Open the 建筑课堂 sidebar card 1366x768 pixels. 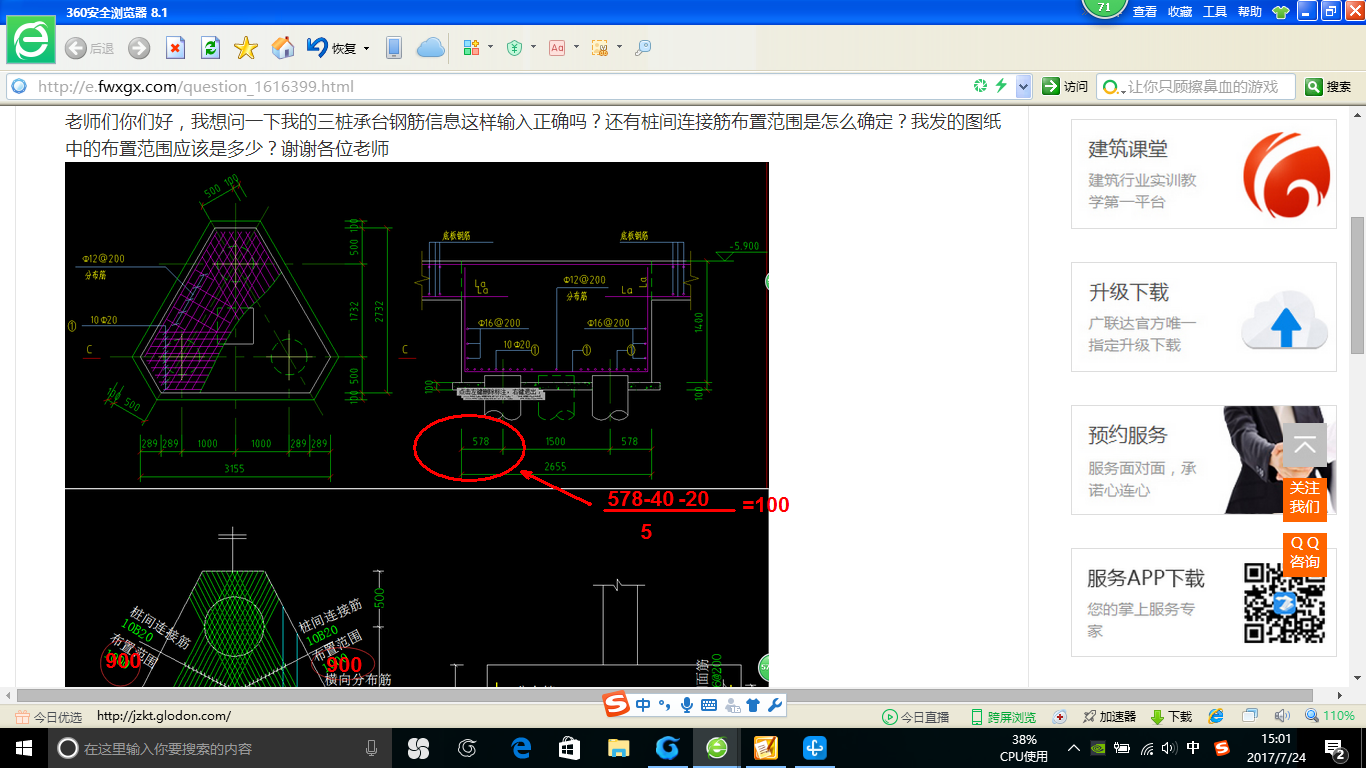point(1204,174)
